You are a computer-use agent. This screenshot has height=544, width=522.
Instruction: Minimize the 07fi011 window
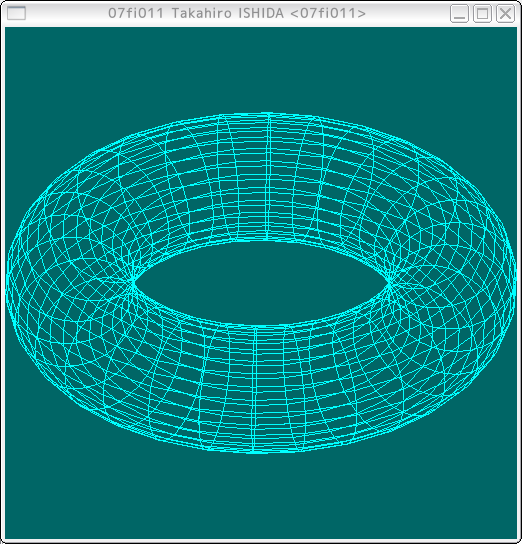[x=459, y=14]
